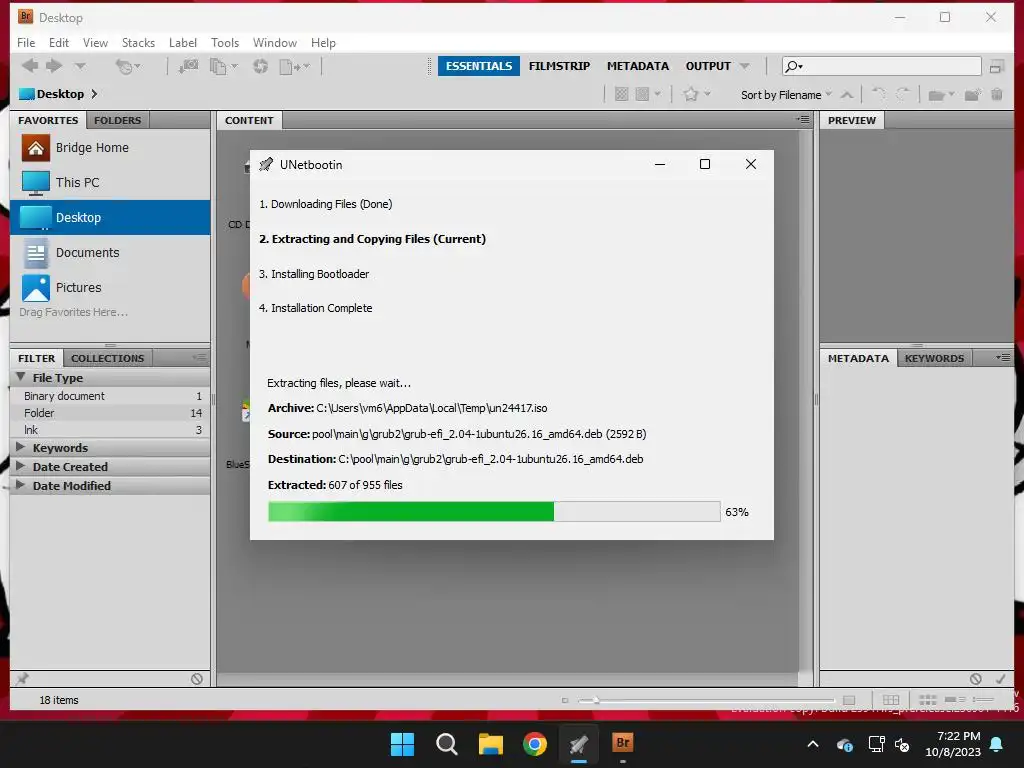1024x768 pixels.
Task: Switch to the ESSENTIALS workspace
Action: point(479,66)
